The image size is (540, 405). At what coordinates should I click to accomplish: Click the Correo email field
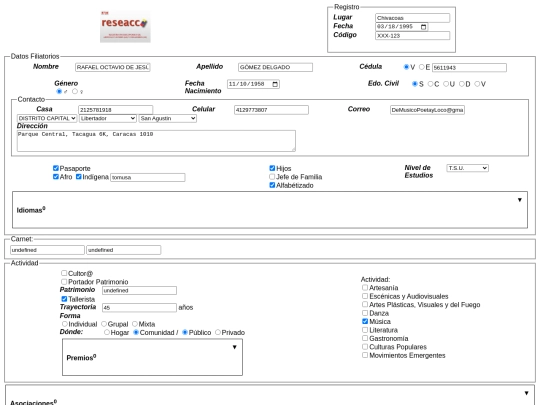[x=427, y=110]
